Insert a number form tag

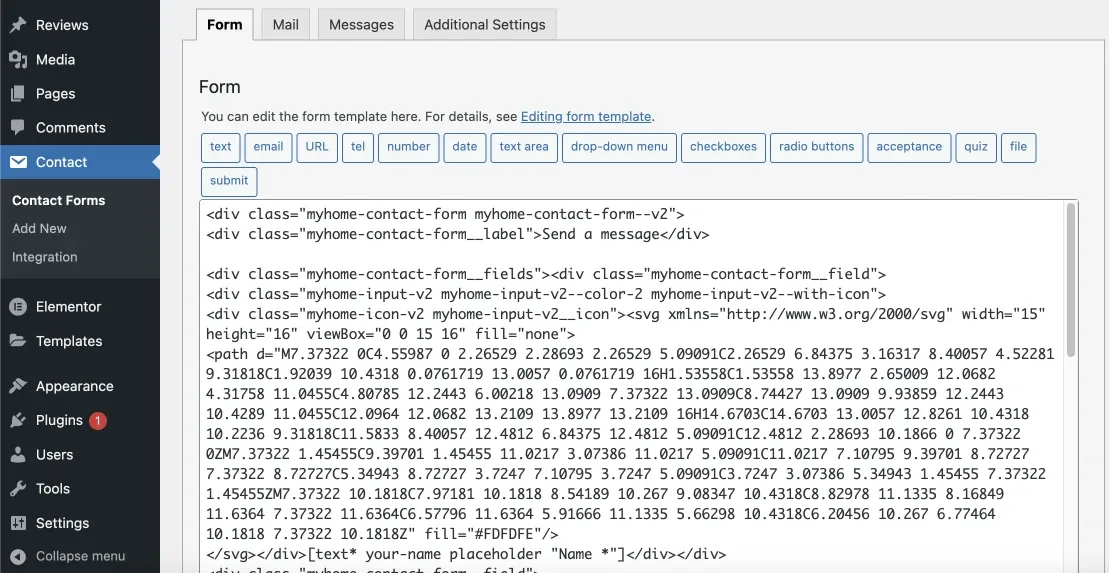(x=409, y=147)
